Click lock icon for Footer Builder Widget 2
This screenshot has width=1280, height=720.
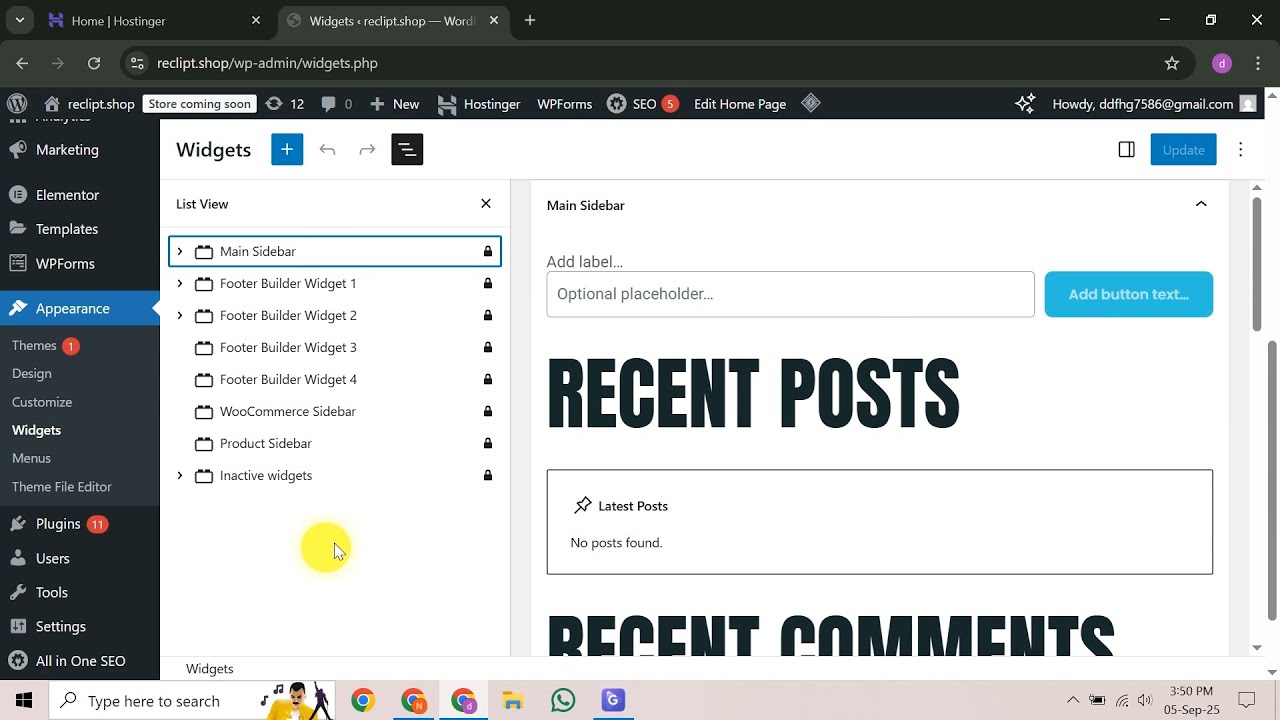click(488, 315)
